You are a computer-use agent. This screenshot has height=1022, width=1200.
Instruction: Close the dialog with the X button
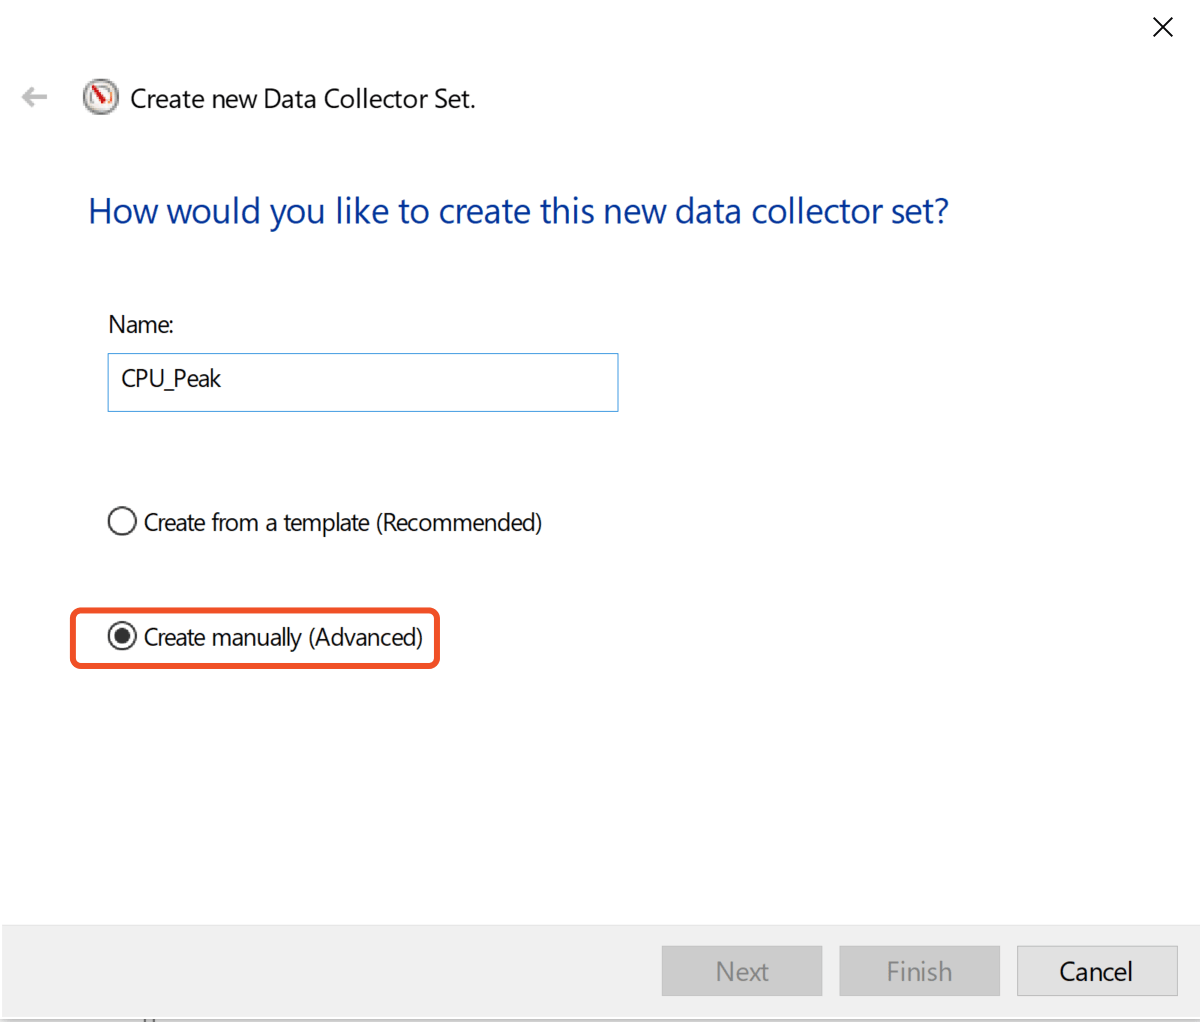pos(1162,27)
